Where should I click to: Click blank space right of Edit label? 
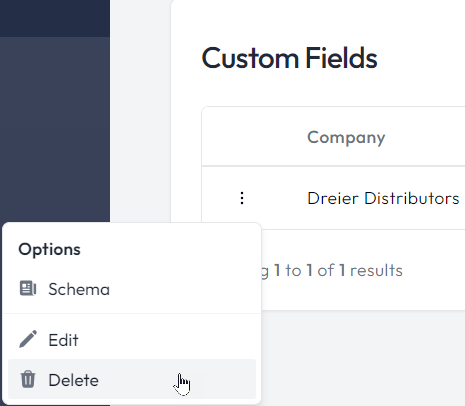coord(167,340)
